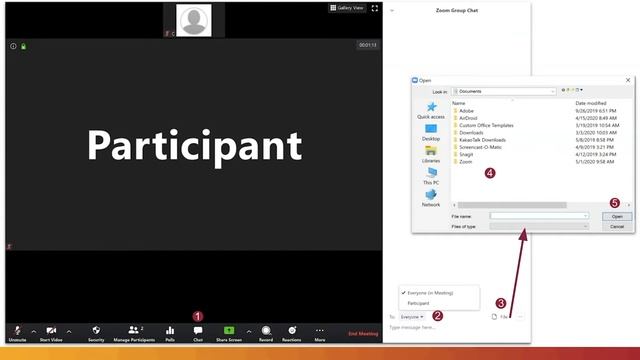
Task: Open the Reactions icon
Action: (x=292, y=330)
